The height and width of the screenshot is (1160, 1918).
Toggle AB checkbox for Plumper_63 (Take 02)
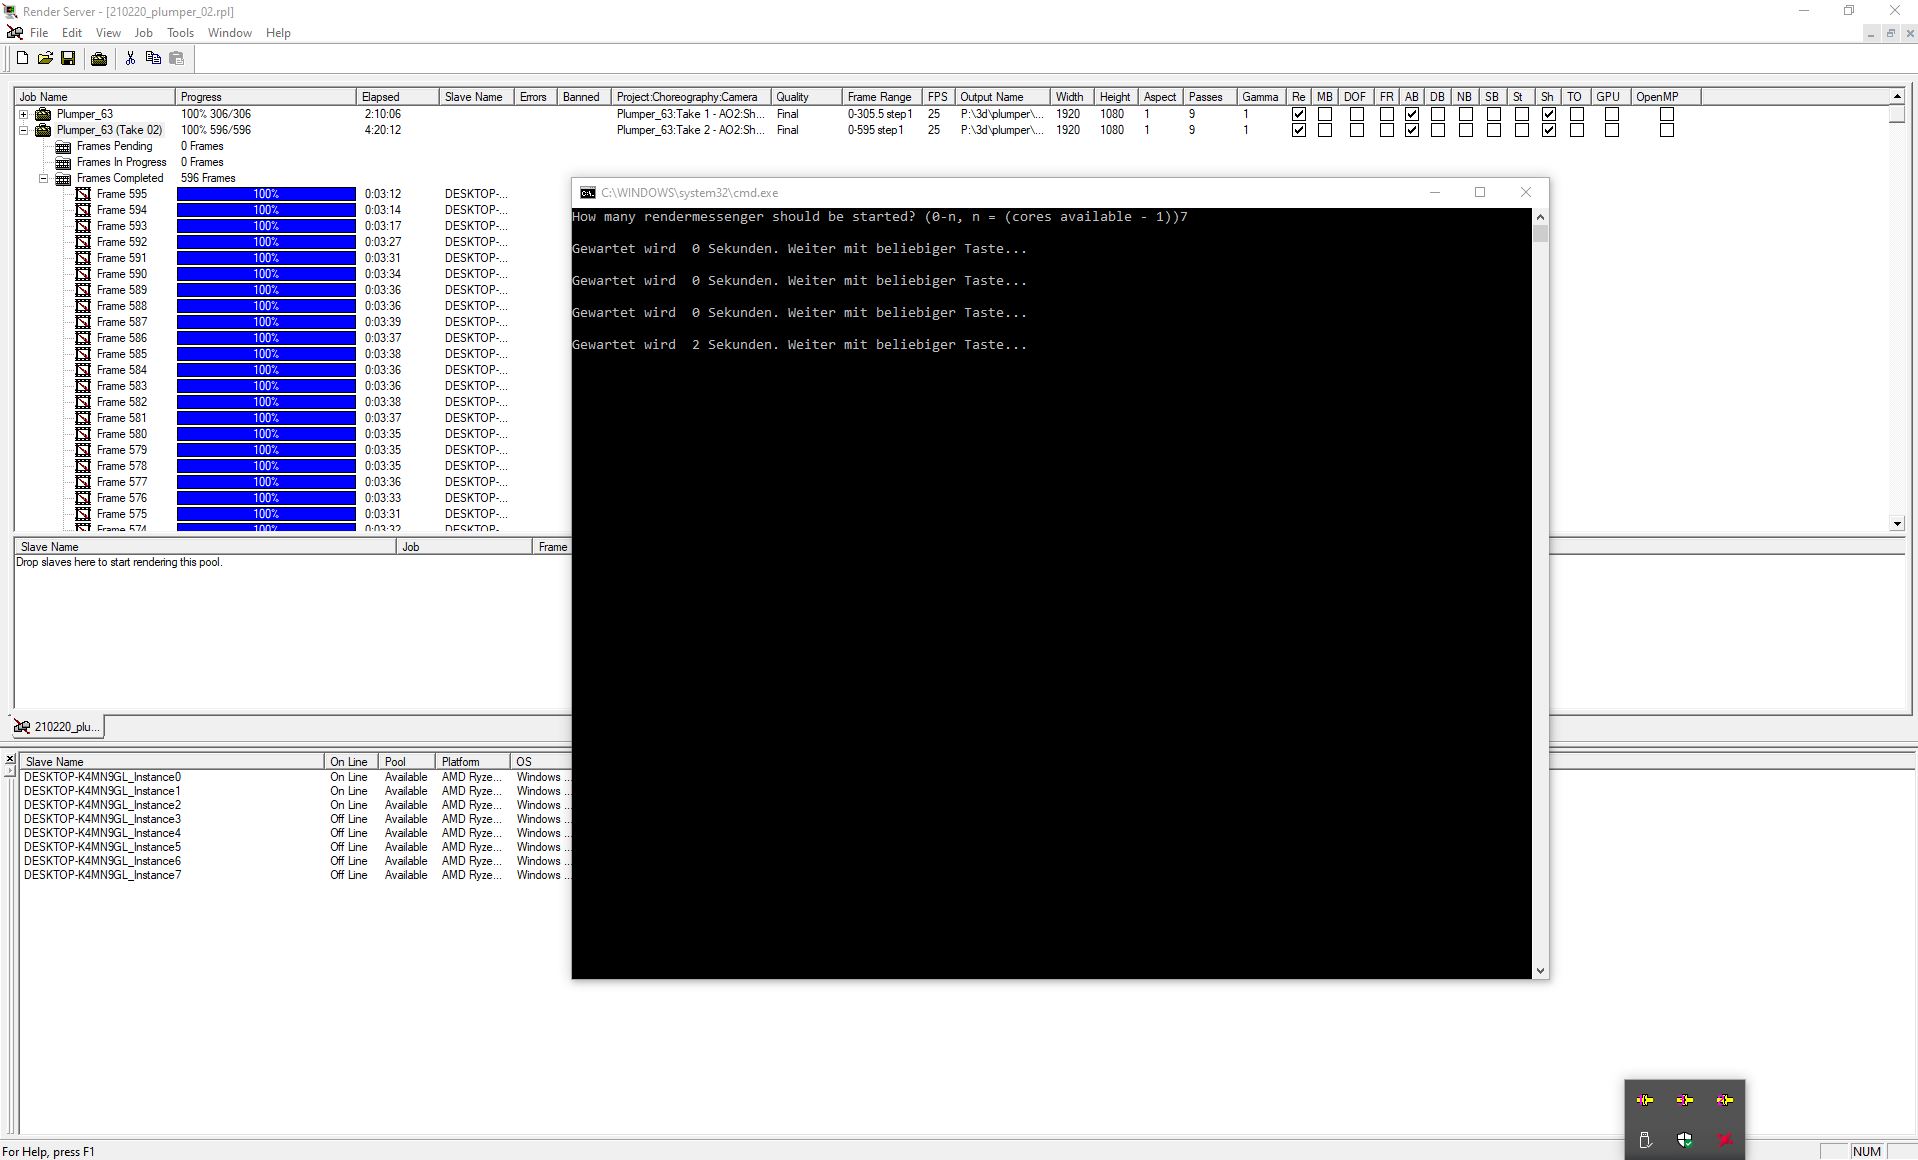[x=1411, y=130]
